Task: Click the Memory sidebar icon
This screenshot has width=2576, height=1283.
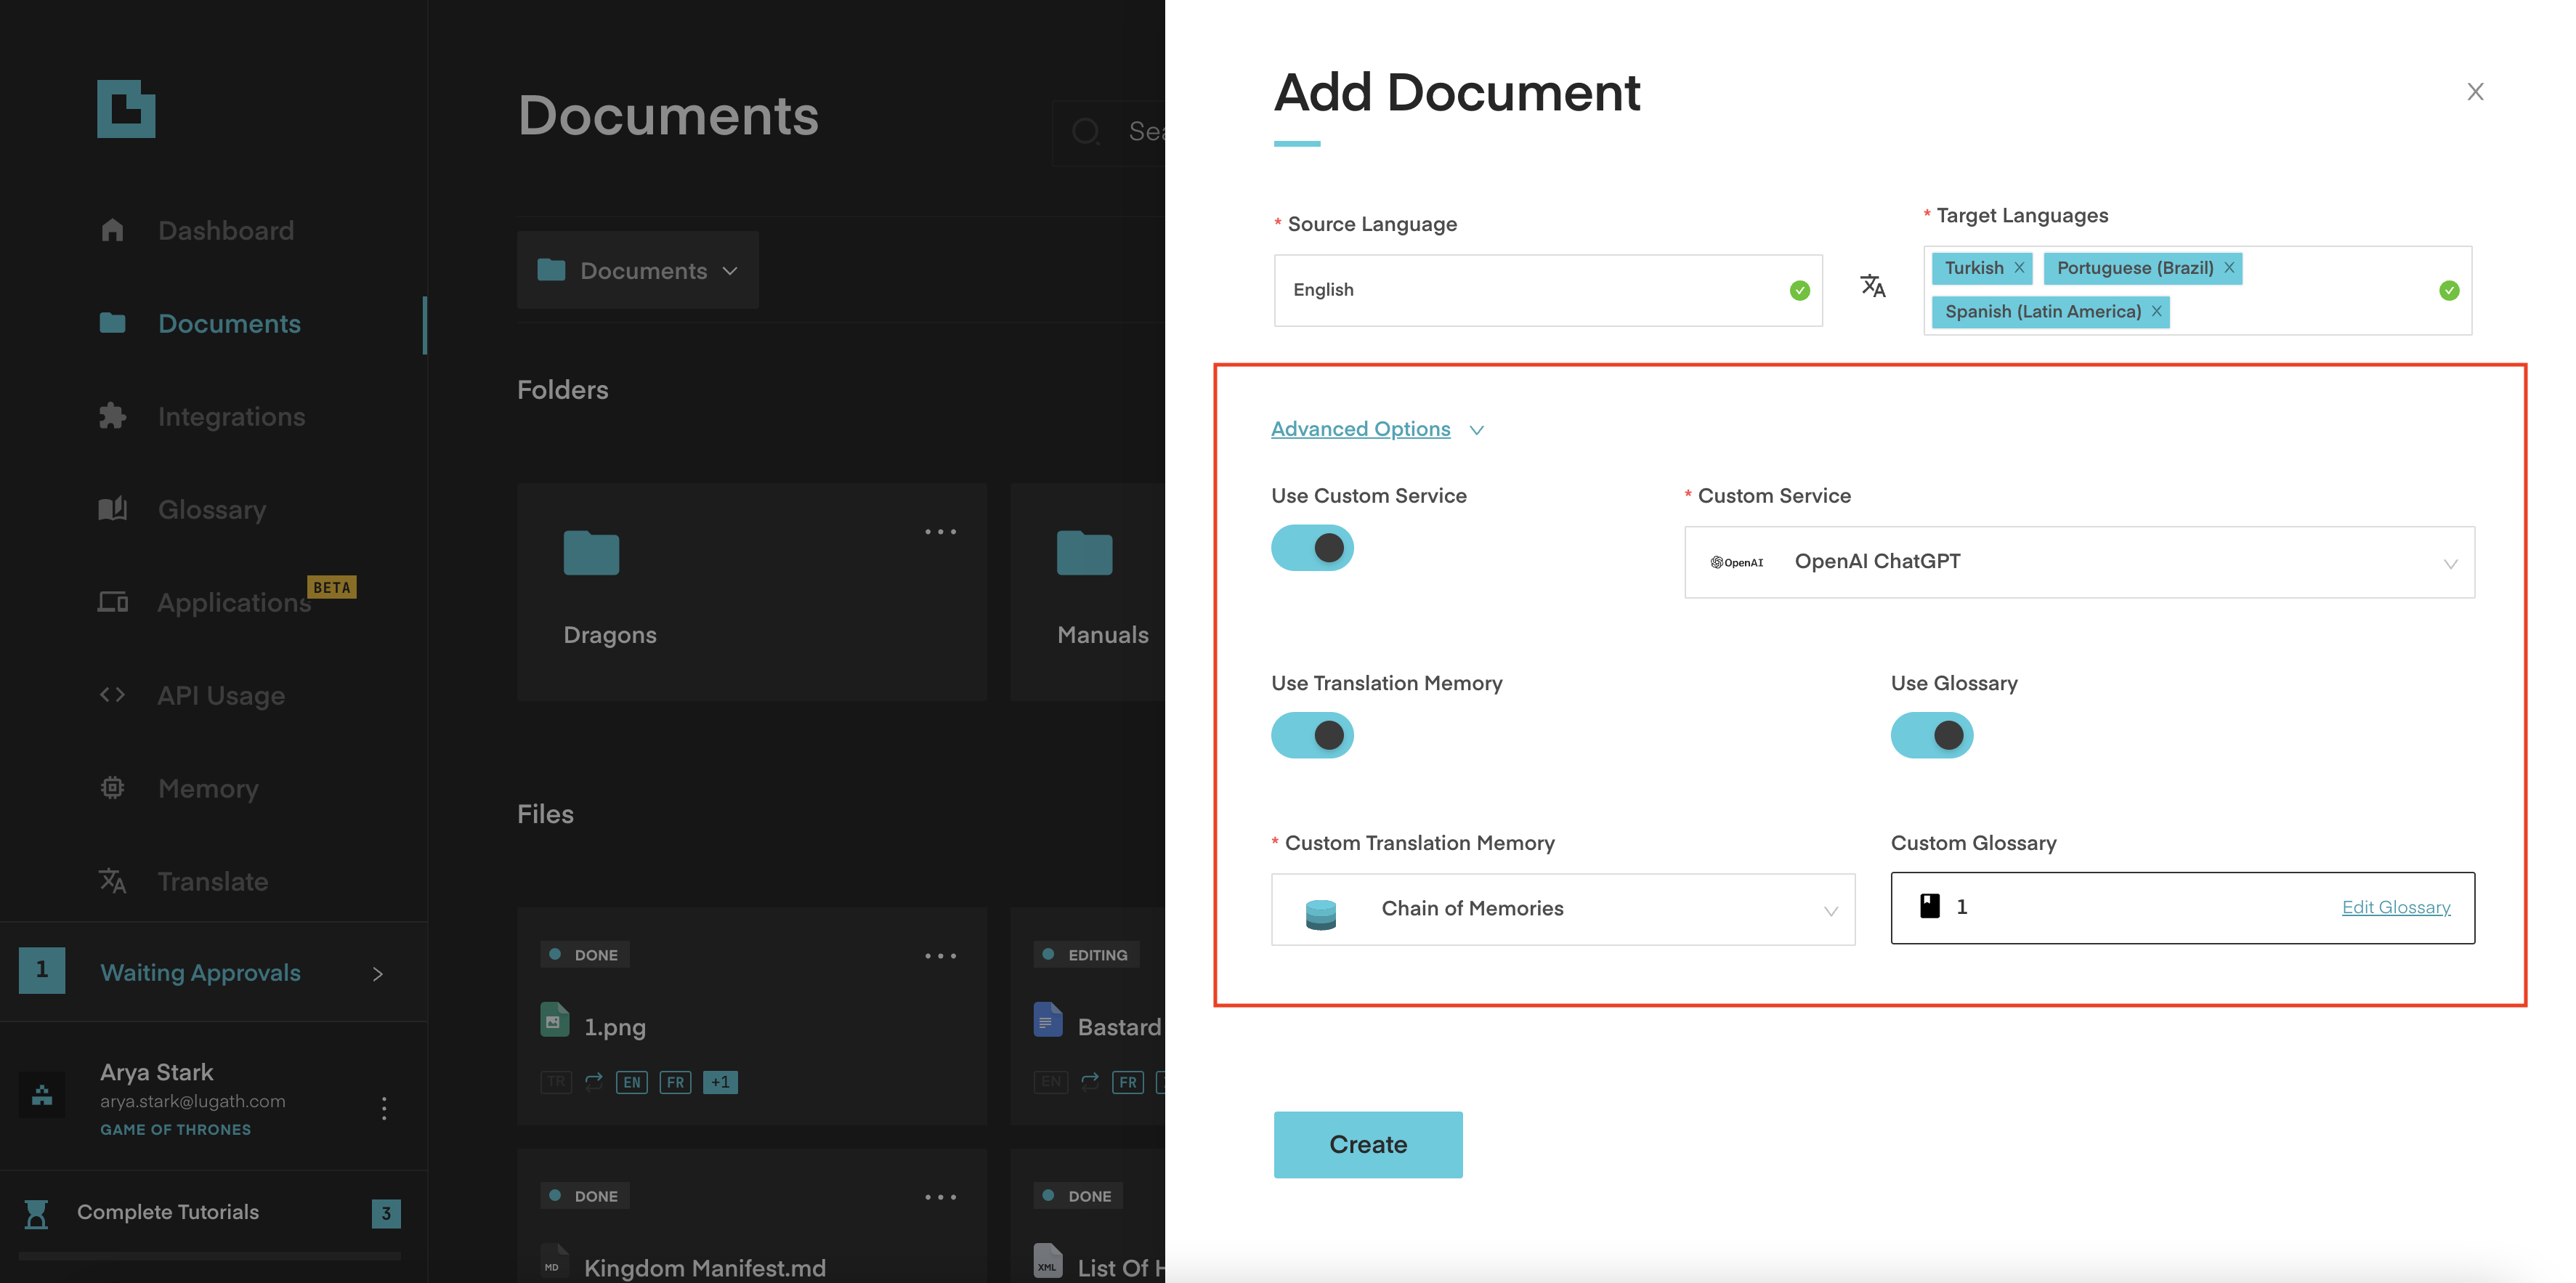Action: click(112, 790)
